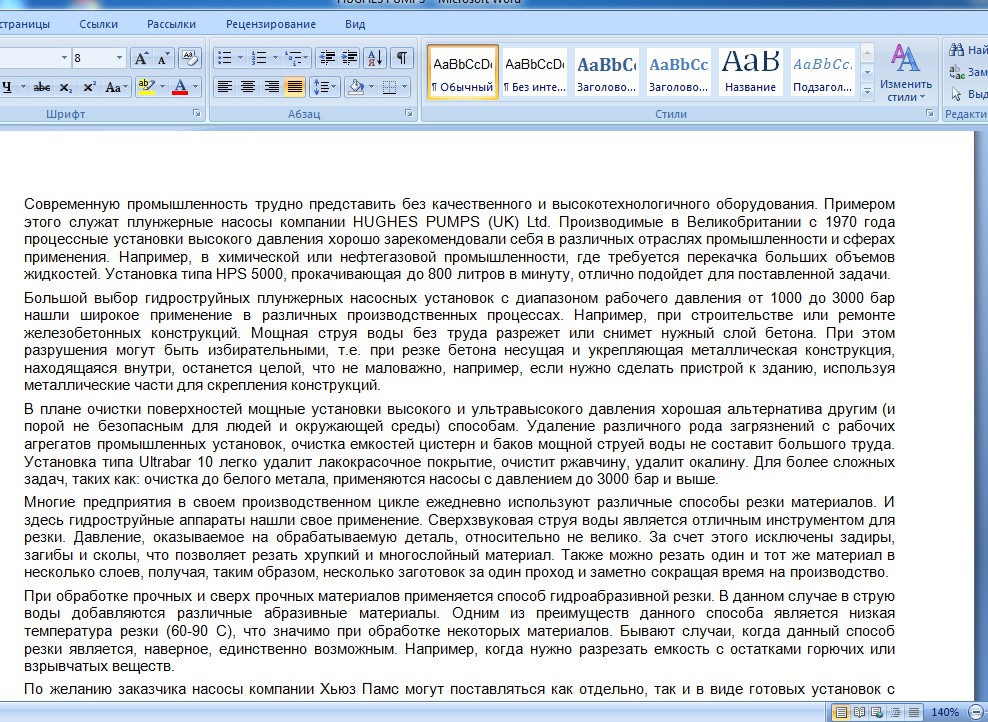Clear formatting with the eraser icon
Screen dimensions: 988x722
(x=190, y=59)
